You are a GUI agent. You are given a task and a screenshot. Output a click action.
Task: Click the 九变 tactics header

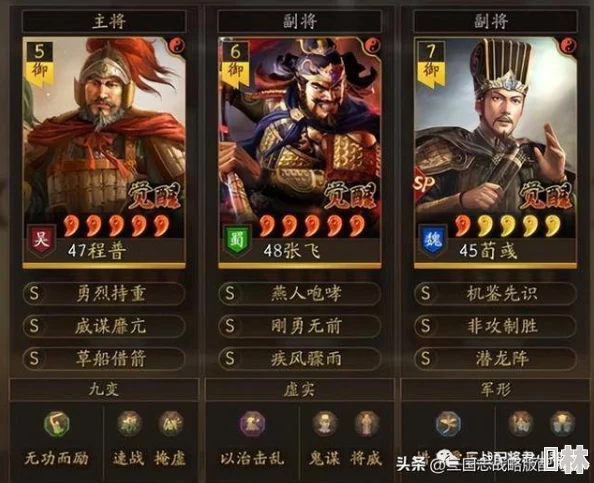[x=104, y=389]
